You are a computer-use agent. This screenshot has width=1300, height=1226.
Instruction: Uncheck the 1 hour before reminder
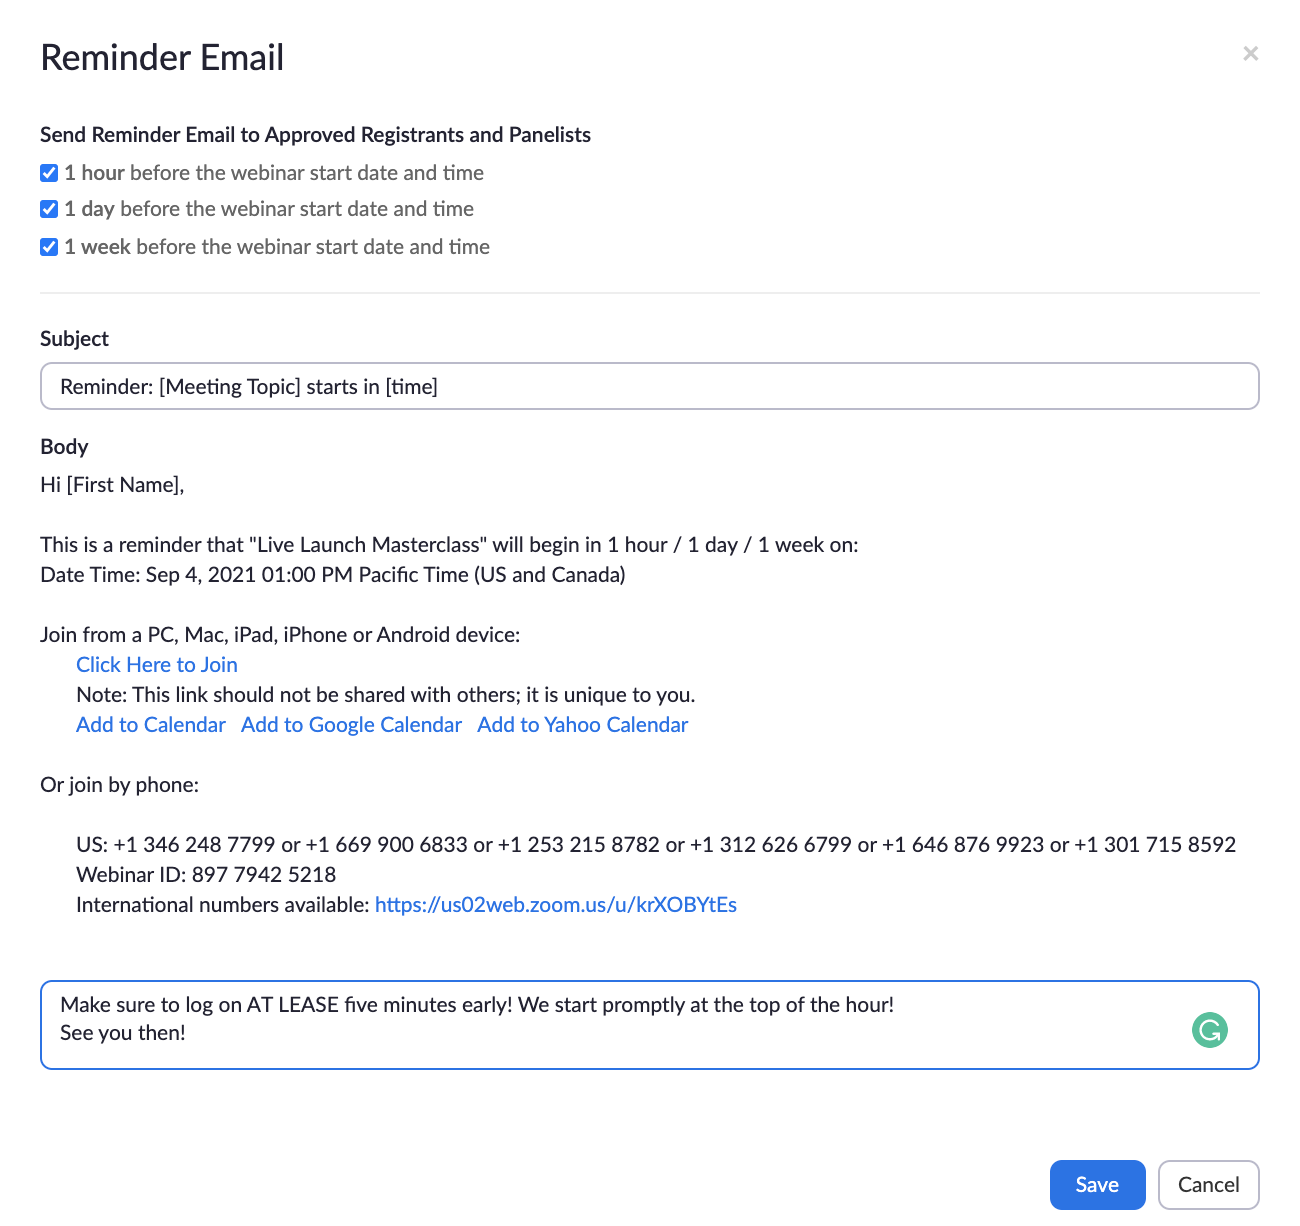click(x=49, y=173)
